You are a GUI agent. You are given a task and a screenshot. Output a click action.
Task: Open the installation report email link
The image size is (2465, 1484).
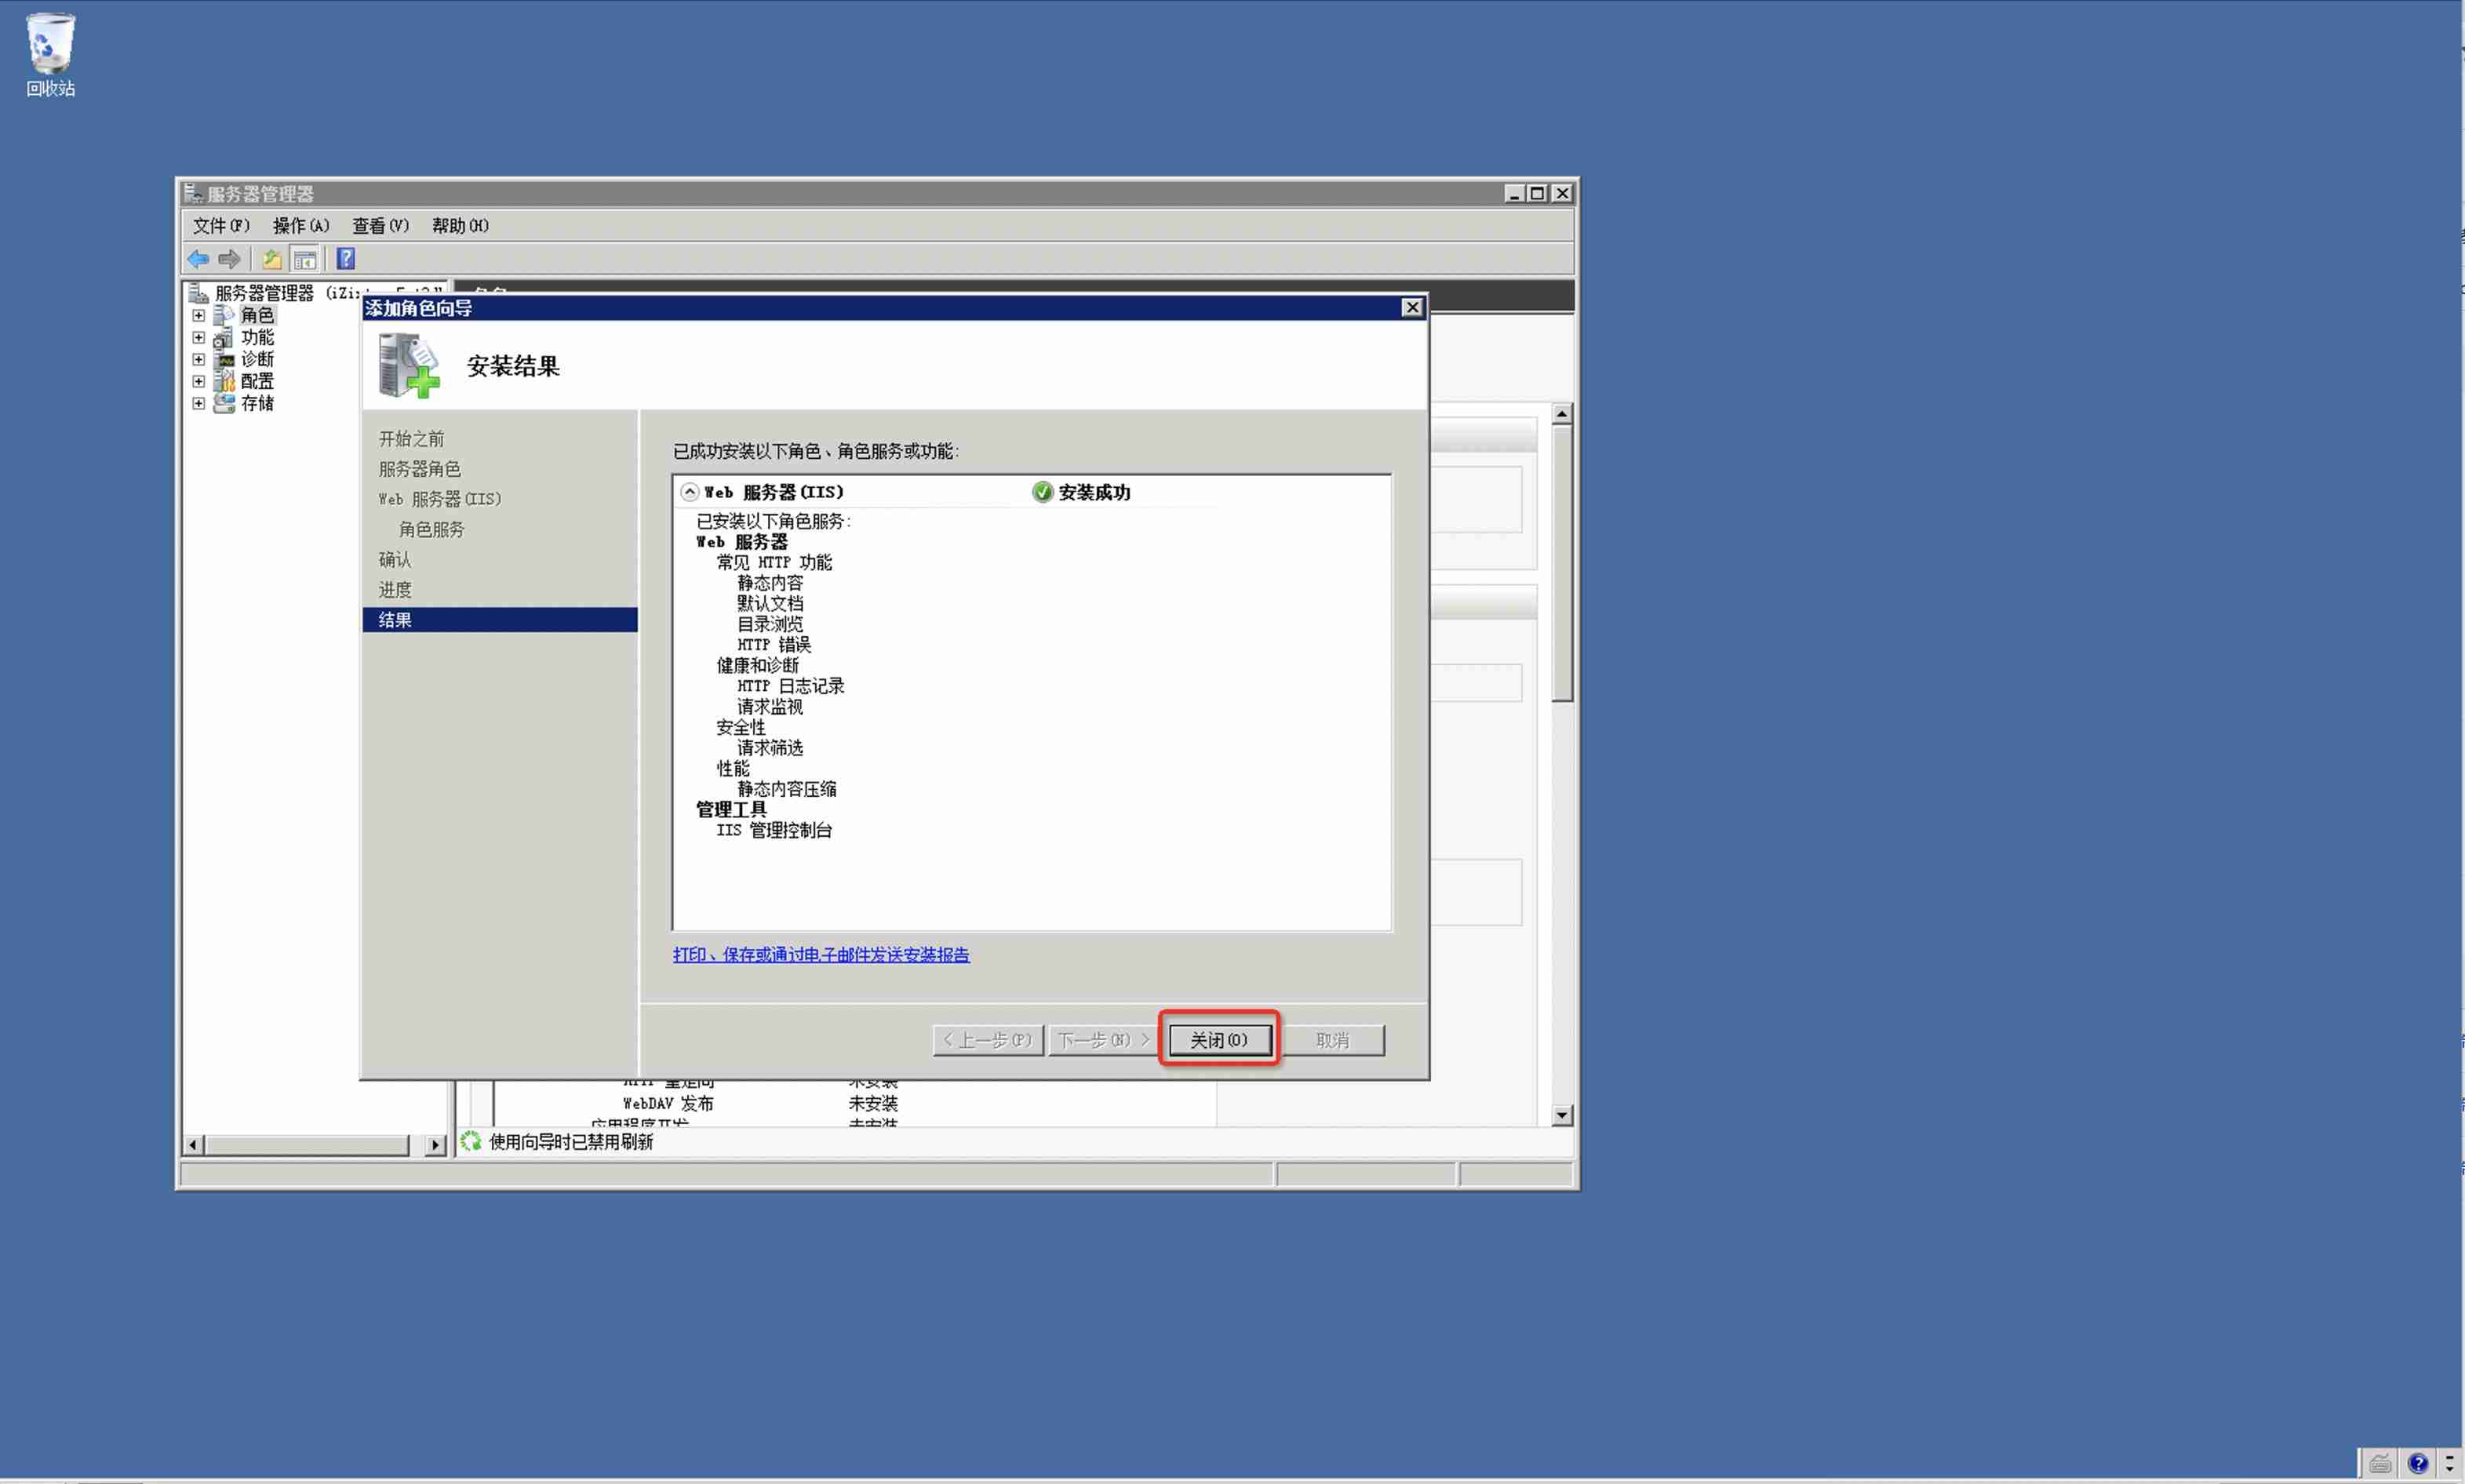click(x=820, y=955)
